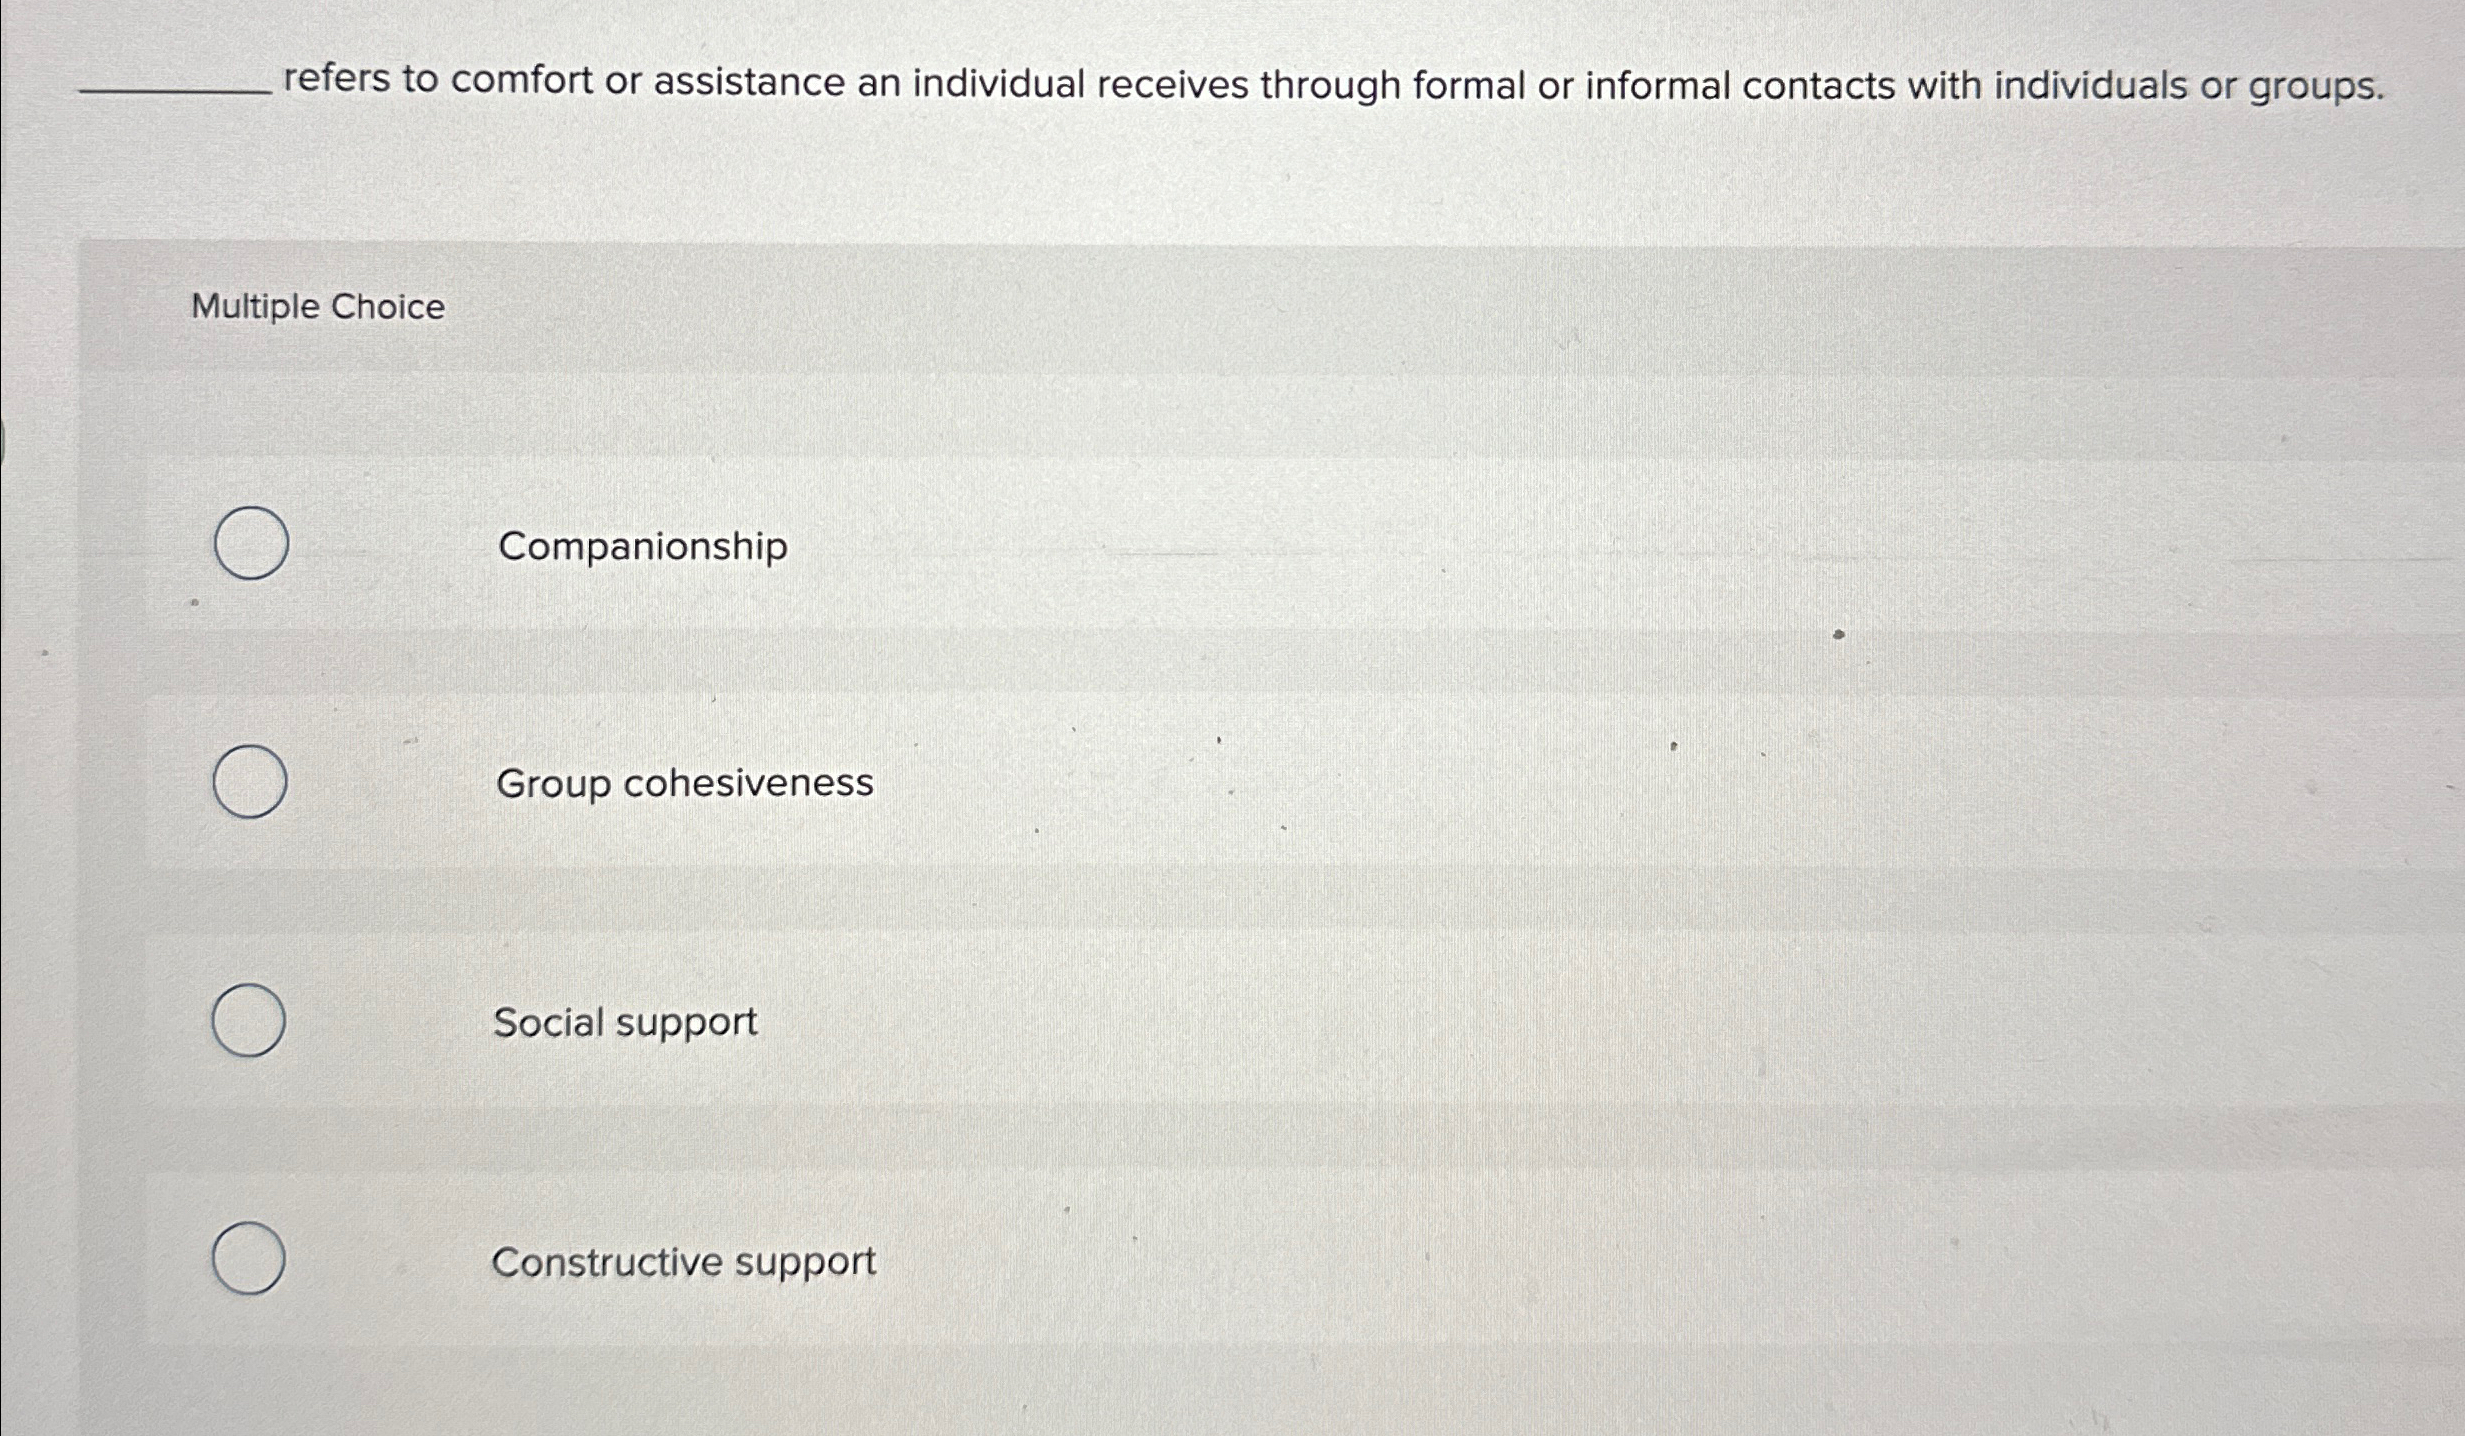Click the word 'through' in the question
The height and width of the screenshot is (1436, 2465).
tap(1330, 87)
